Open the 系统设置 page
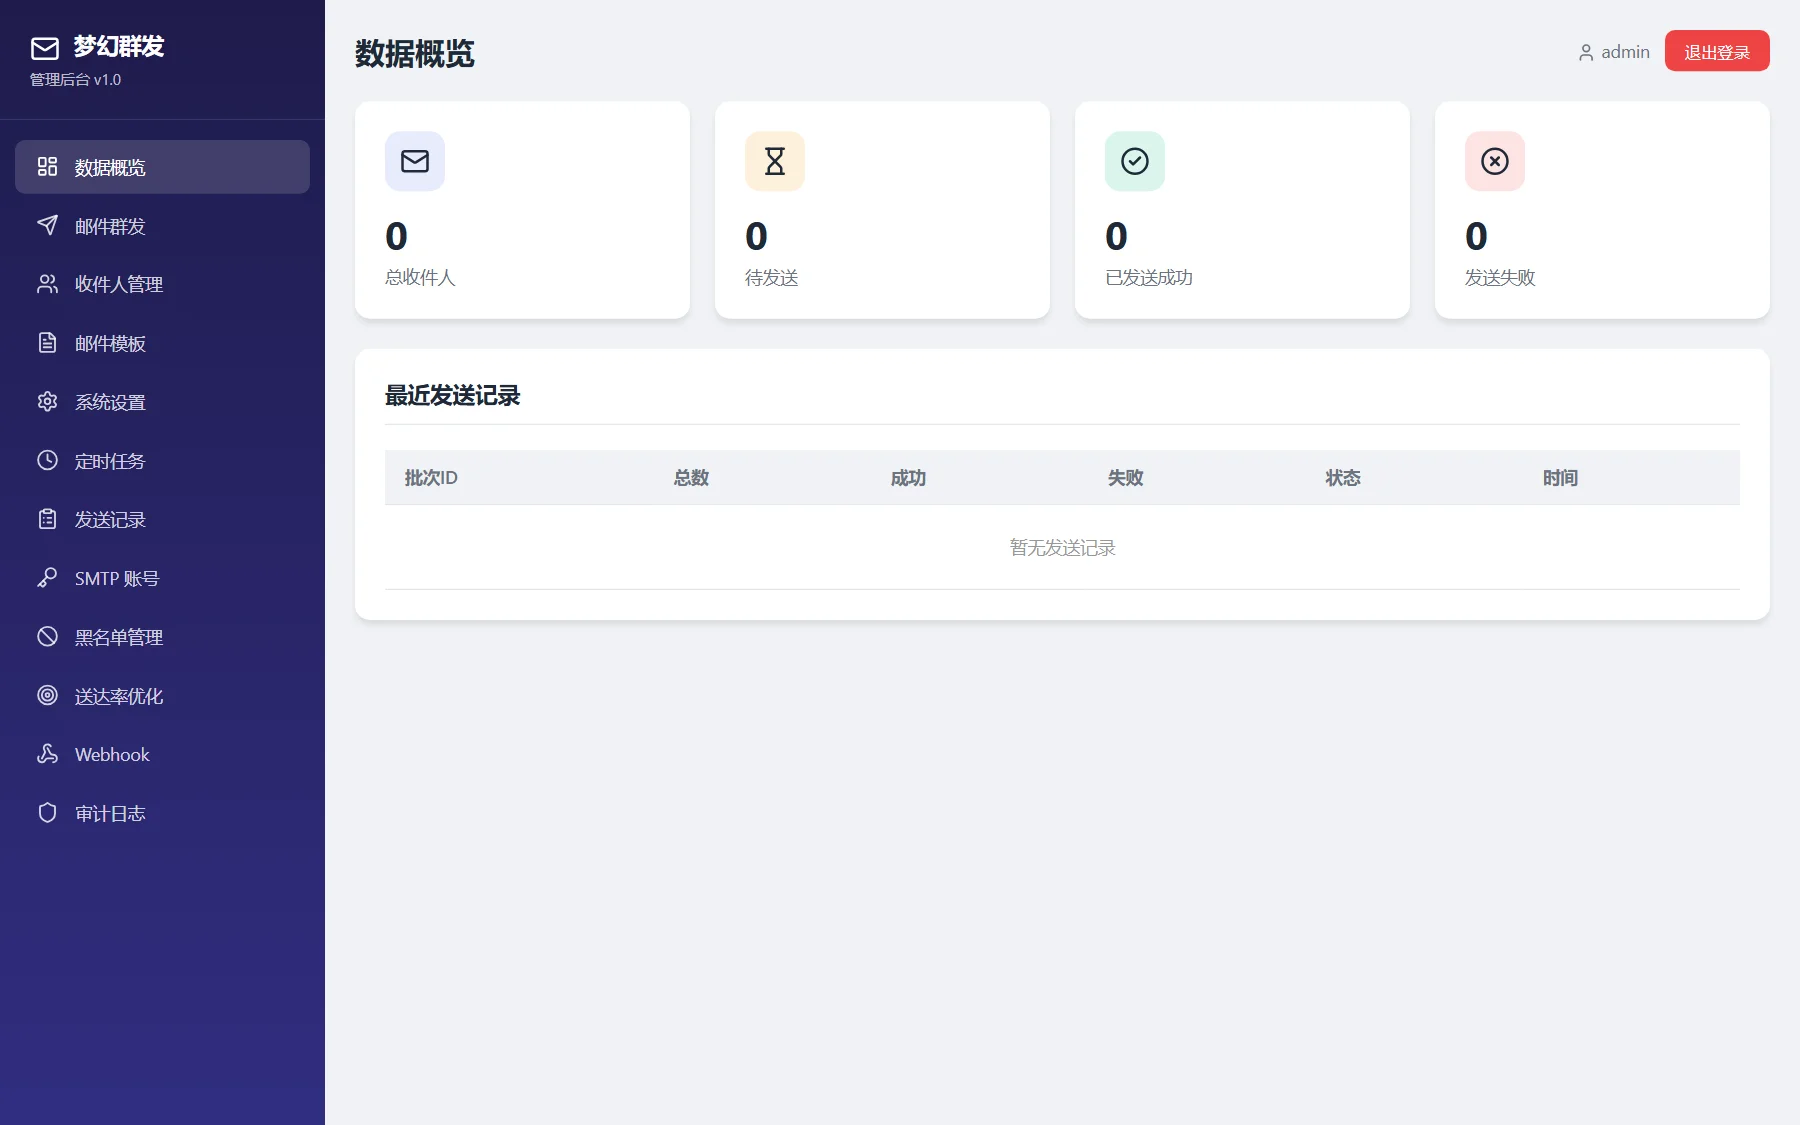This screenshot has height=1125, width=1800. [162, 402]
